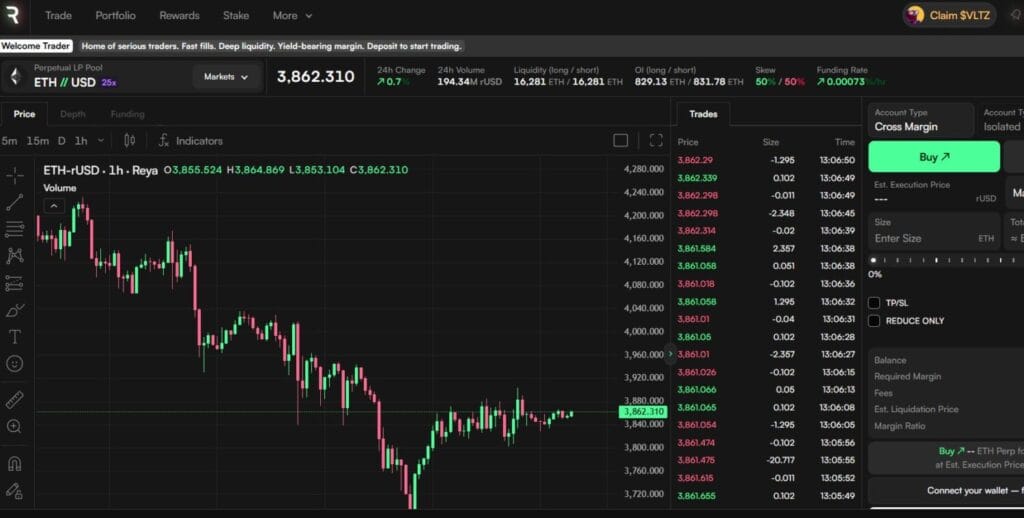Select the brush drawing tool
This screenshot has width=1024, height=518.
coord(14,310)
